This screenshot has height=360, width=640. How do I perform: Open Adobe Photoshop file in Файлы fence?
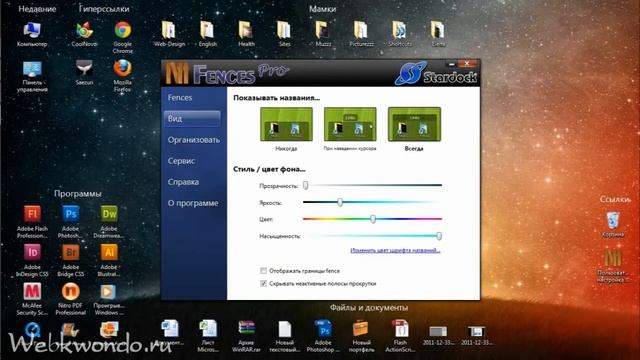tap(323, 336)
